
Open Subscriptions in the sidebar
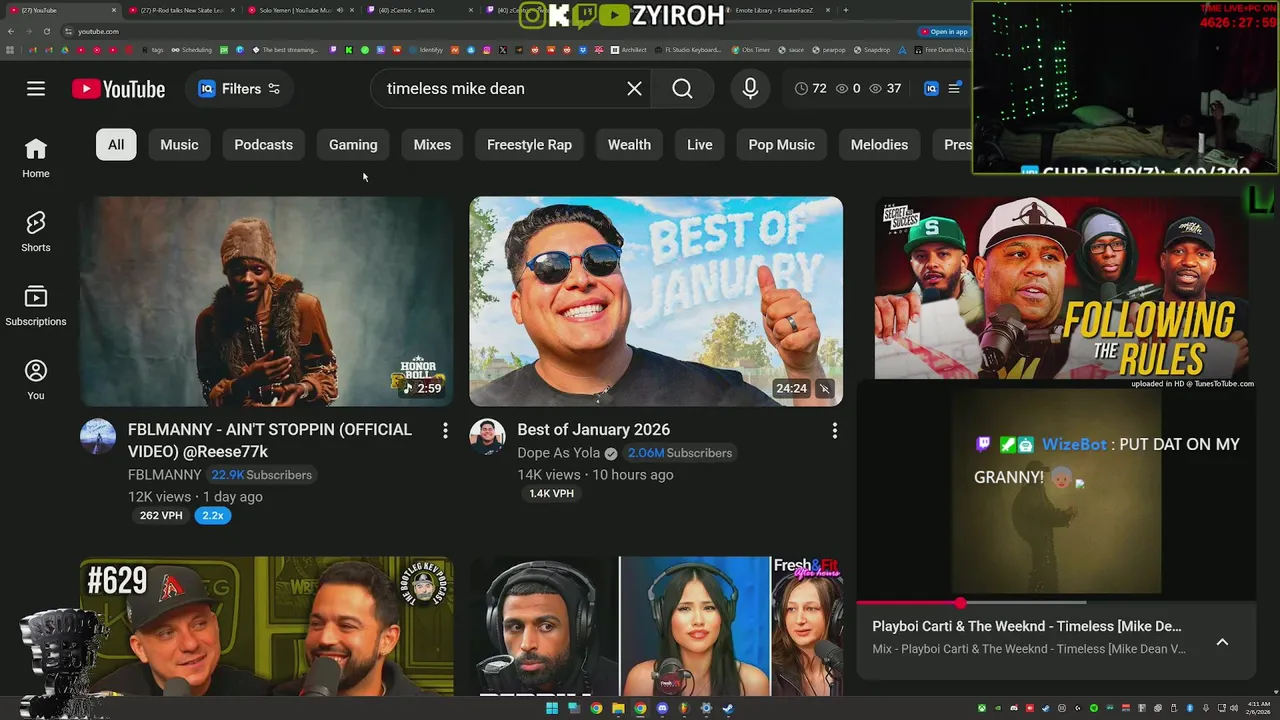pos(36,307)
